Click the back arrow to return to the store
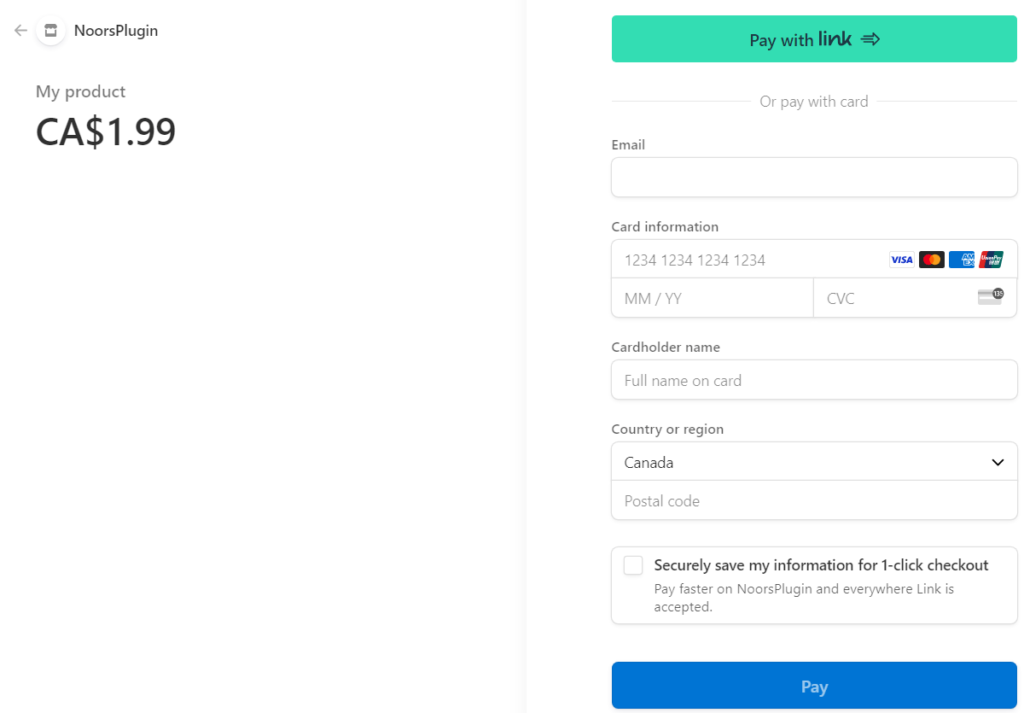This screenshot has width=1024, height=713. coord(19,30)
